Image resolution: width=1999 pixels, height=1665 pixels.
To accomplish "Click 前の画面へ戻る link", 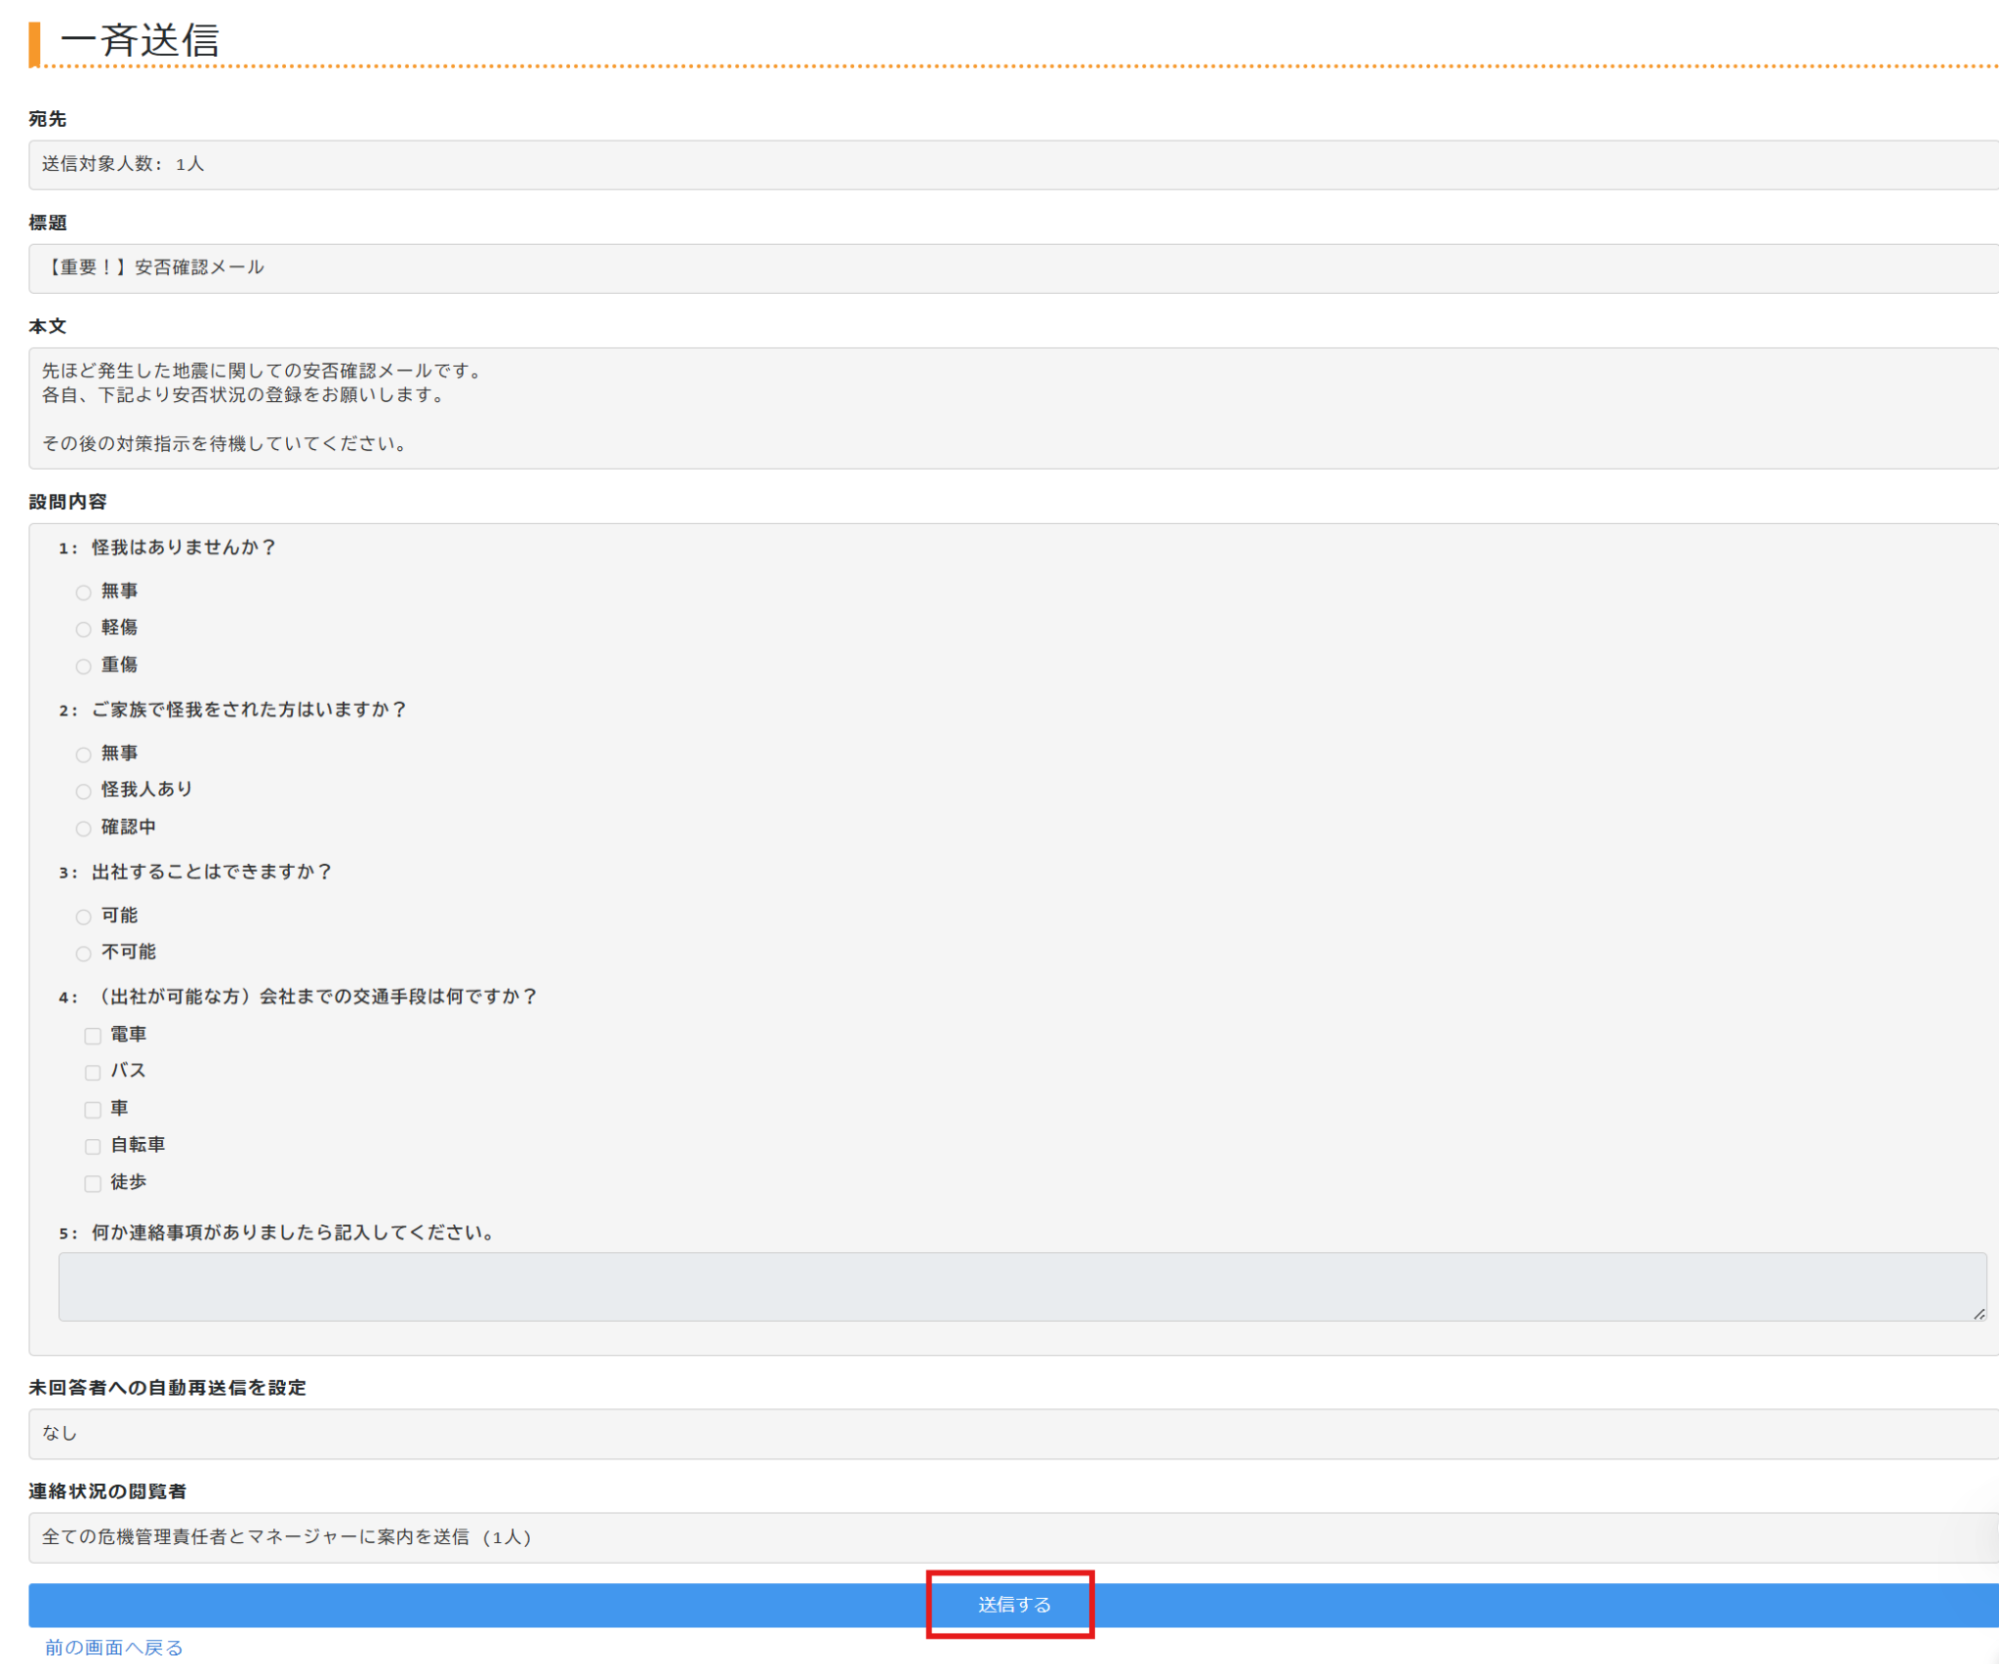I will pos(114,1647).
